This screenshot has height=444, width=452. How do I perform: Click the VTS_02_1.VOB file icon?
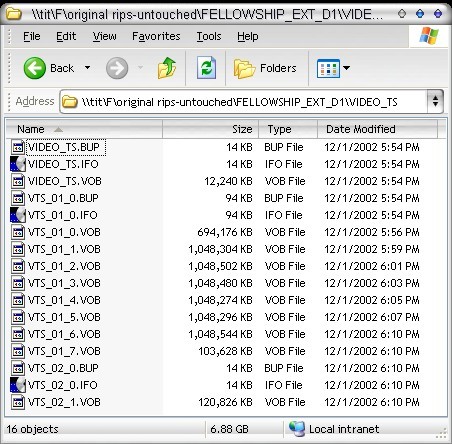pos(18,402)
